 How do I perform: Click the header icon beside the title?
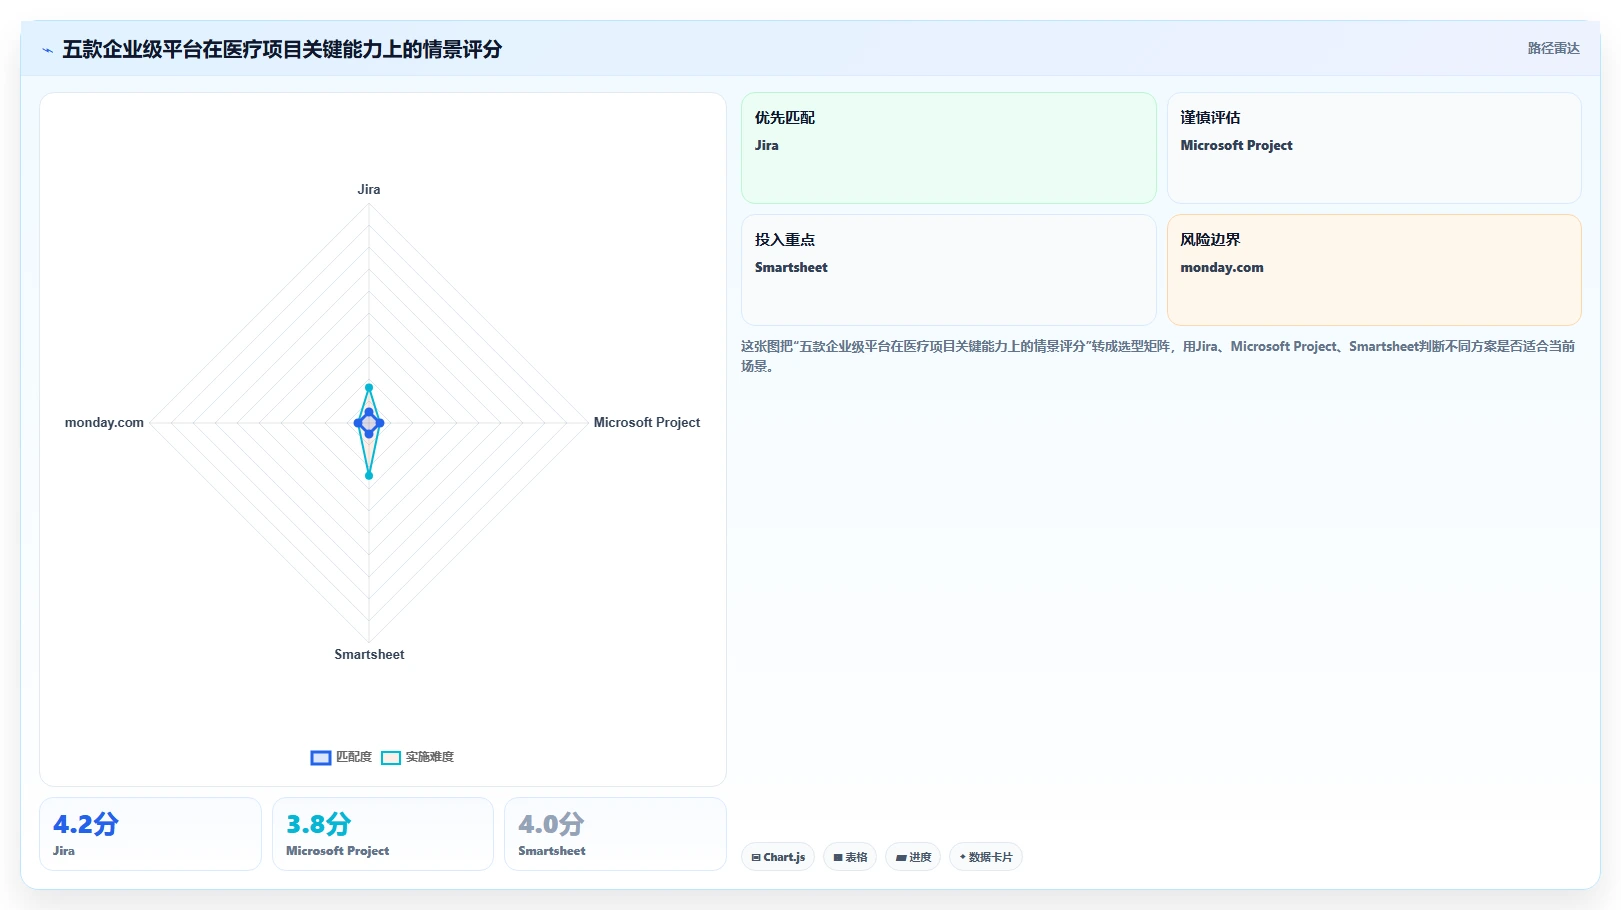point(47,50)
